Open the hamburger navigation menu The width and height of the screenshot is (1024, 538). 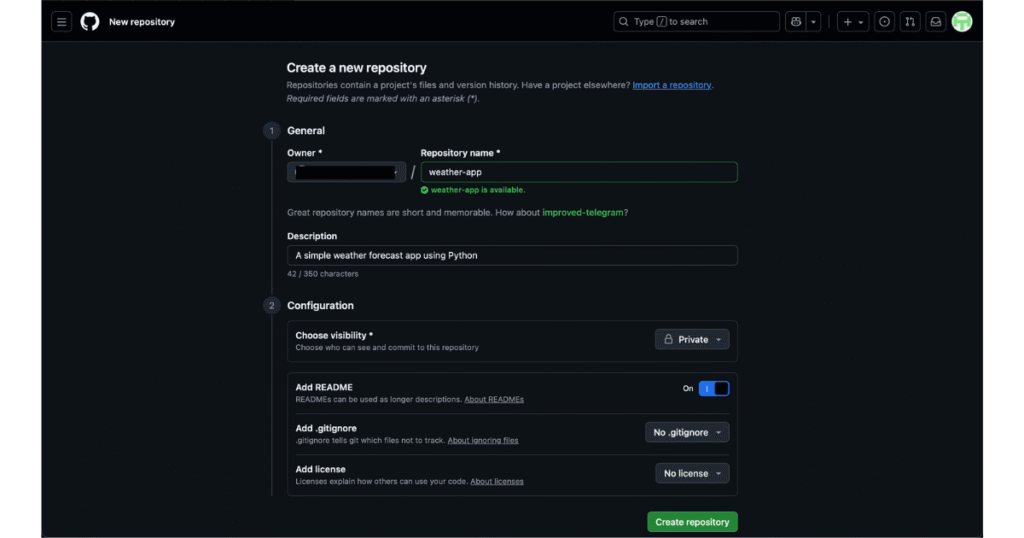pyautogui.click(x=62, y=22)
